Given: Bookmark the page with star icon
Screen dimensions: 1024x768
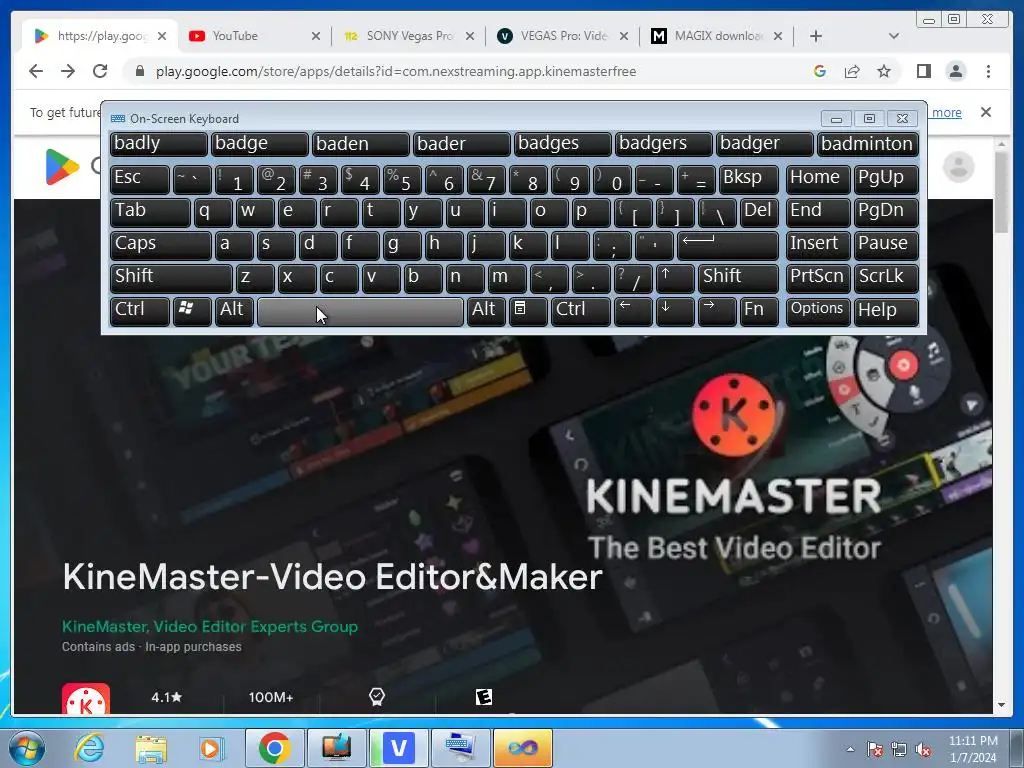Looking at the screenshot, I should point(884,71).
